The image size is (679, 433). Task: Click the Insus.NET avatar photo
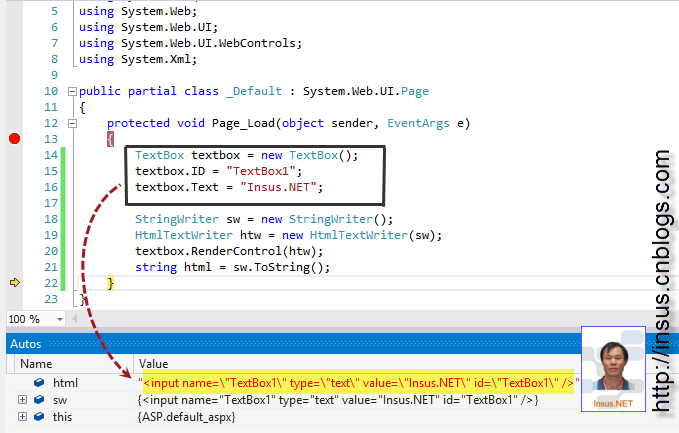click(x=613, y=369)
